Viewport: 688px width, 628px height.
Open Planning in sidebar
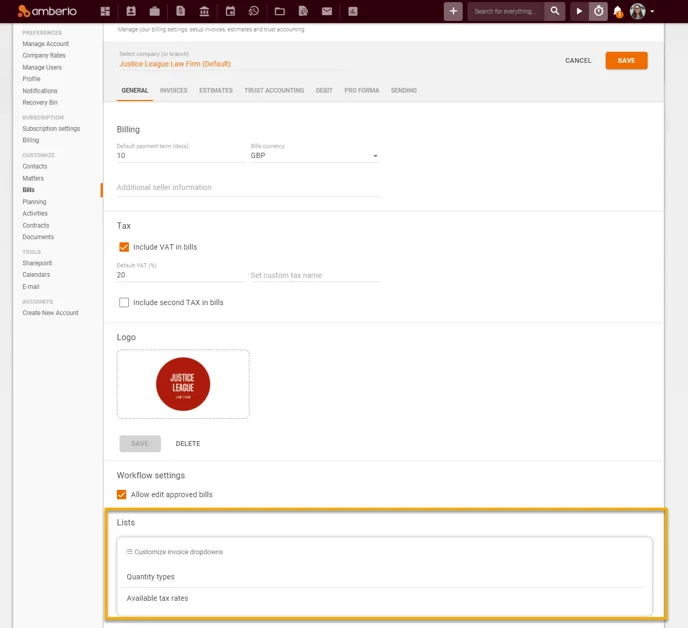[34, 201]
